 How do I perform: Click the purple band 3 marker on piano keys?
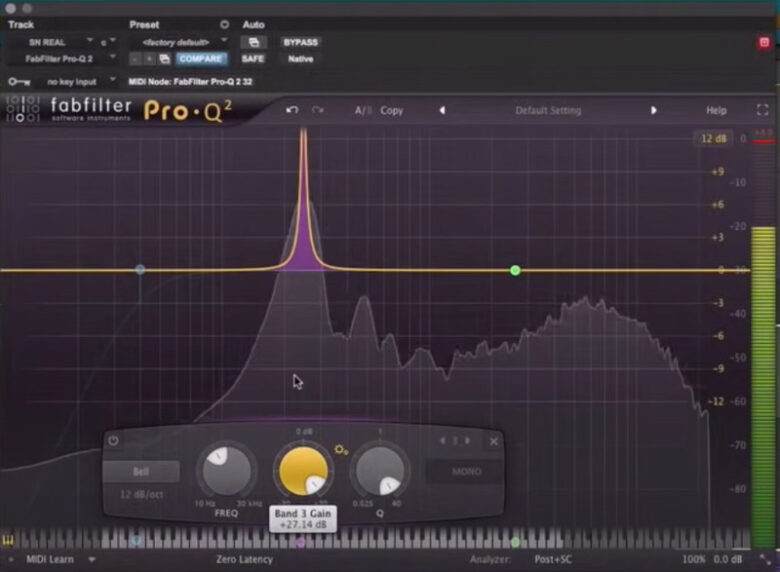click(x=301, y=542)
